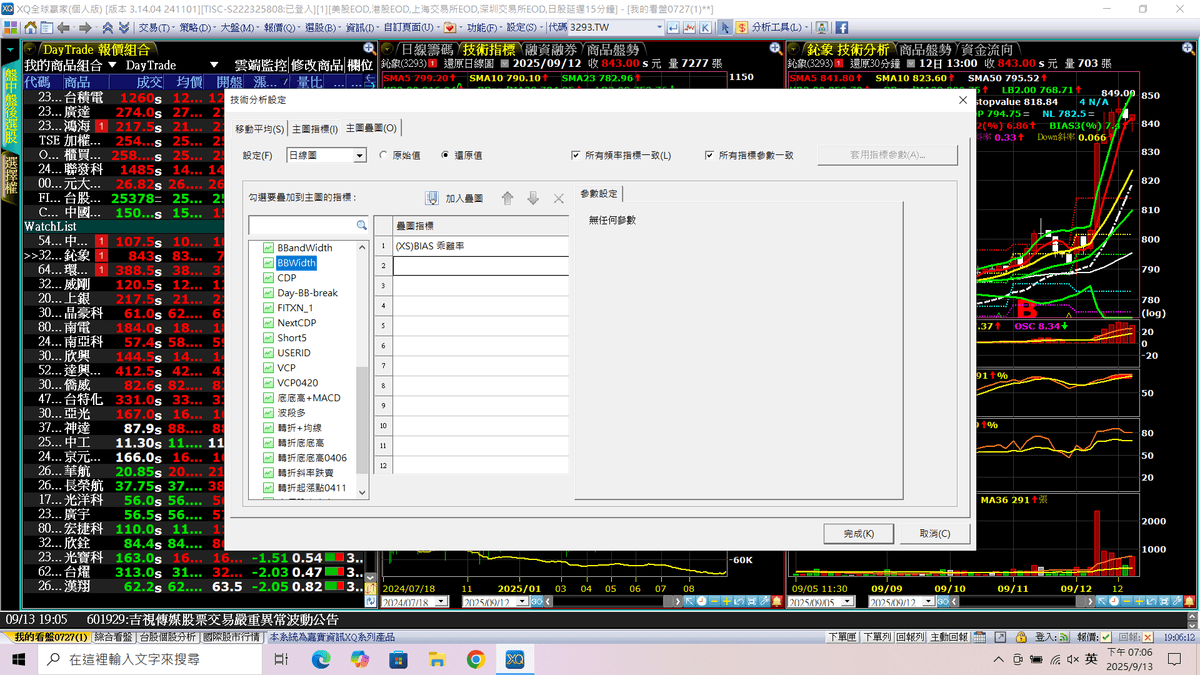
Task: Select the 底底高+MACD indicator
Action: point(308,398)
